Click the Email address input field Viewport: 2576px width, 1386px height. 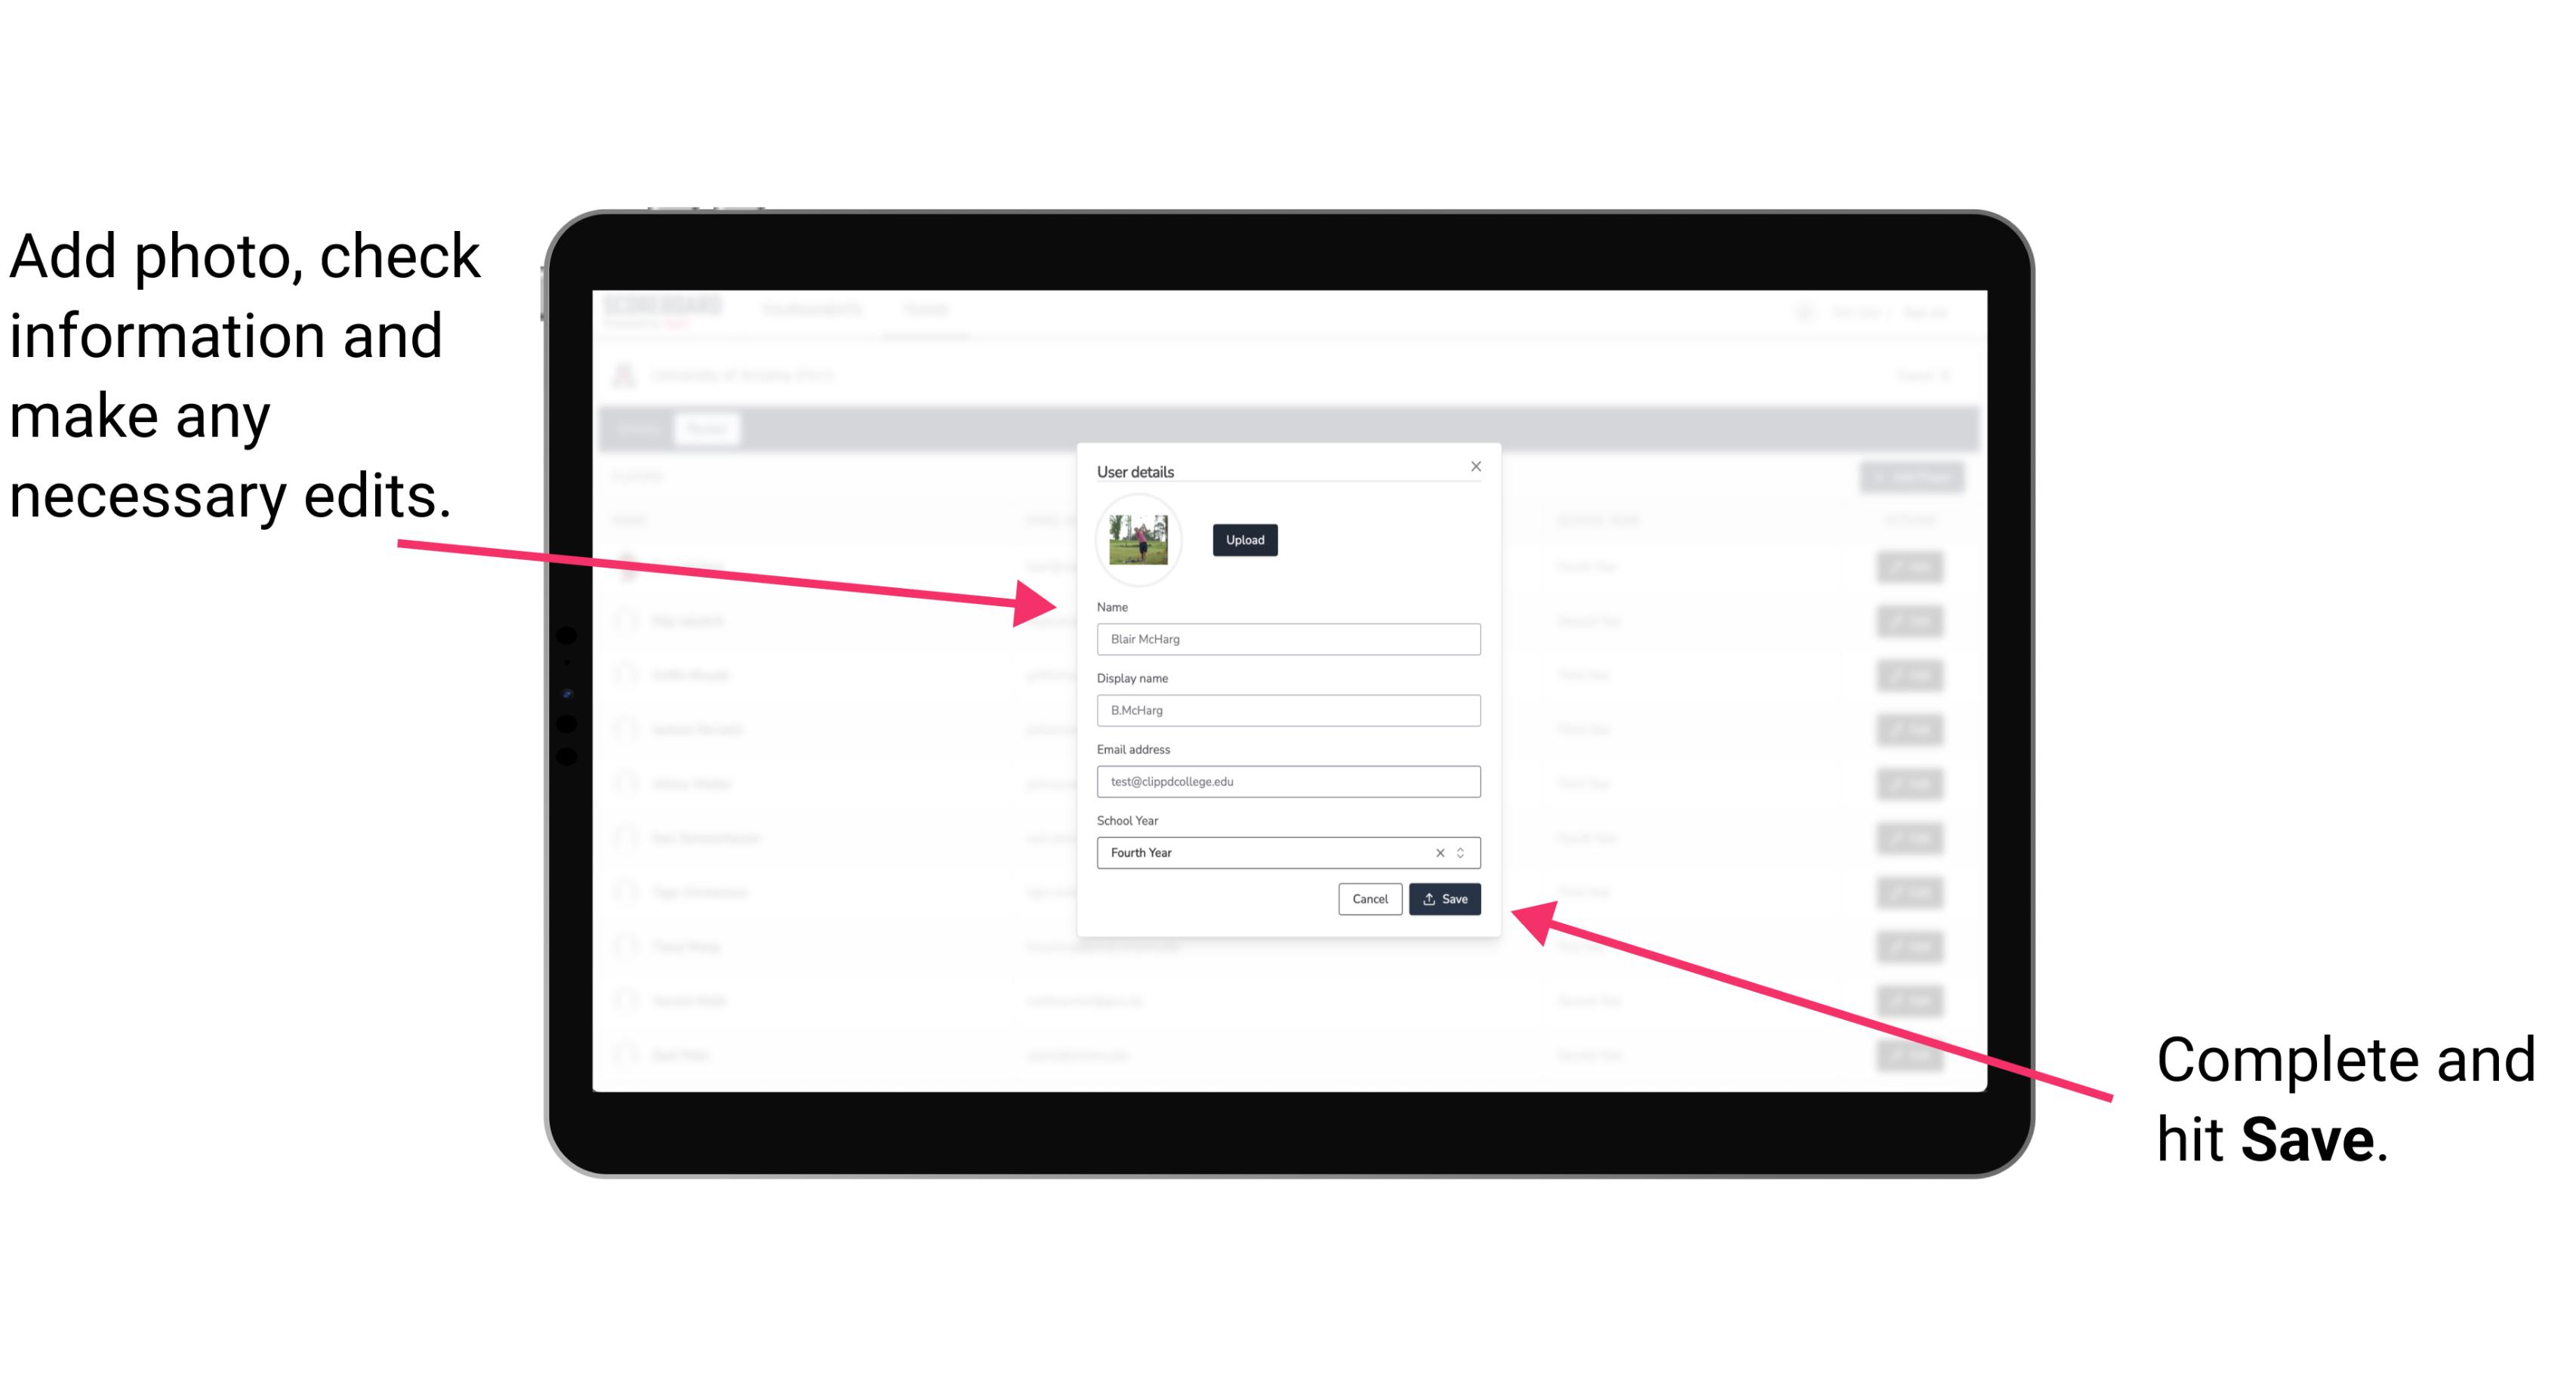[1289, 782]
